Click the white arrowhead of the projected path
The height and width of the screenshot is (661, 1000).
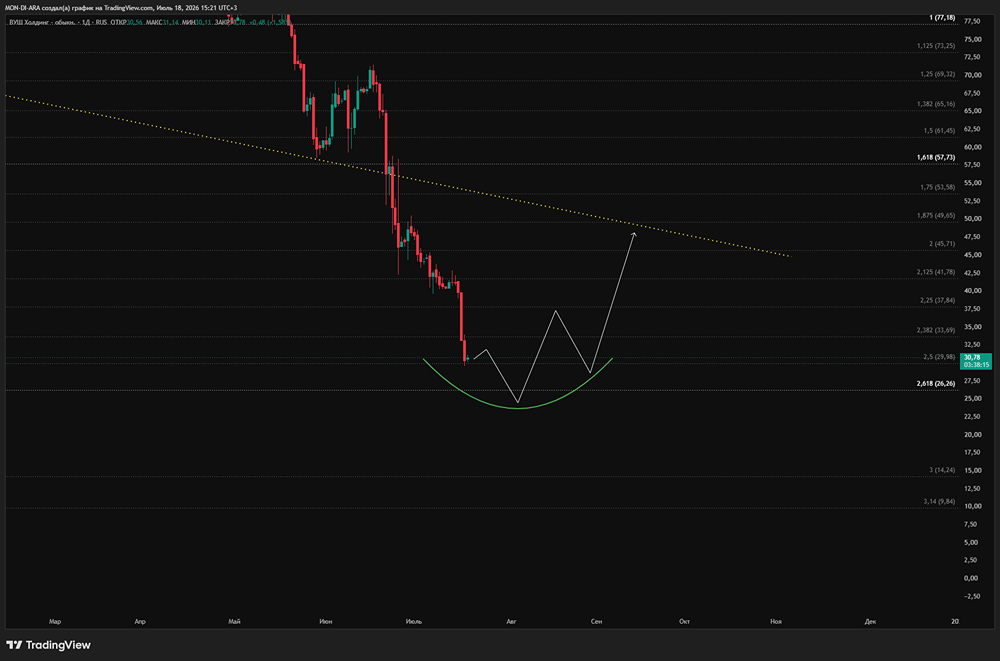[x=633, y=235]
